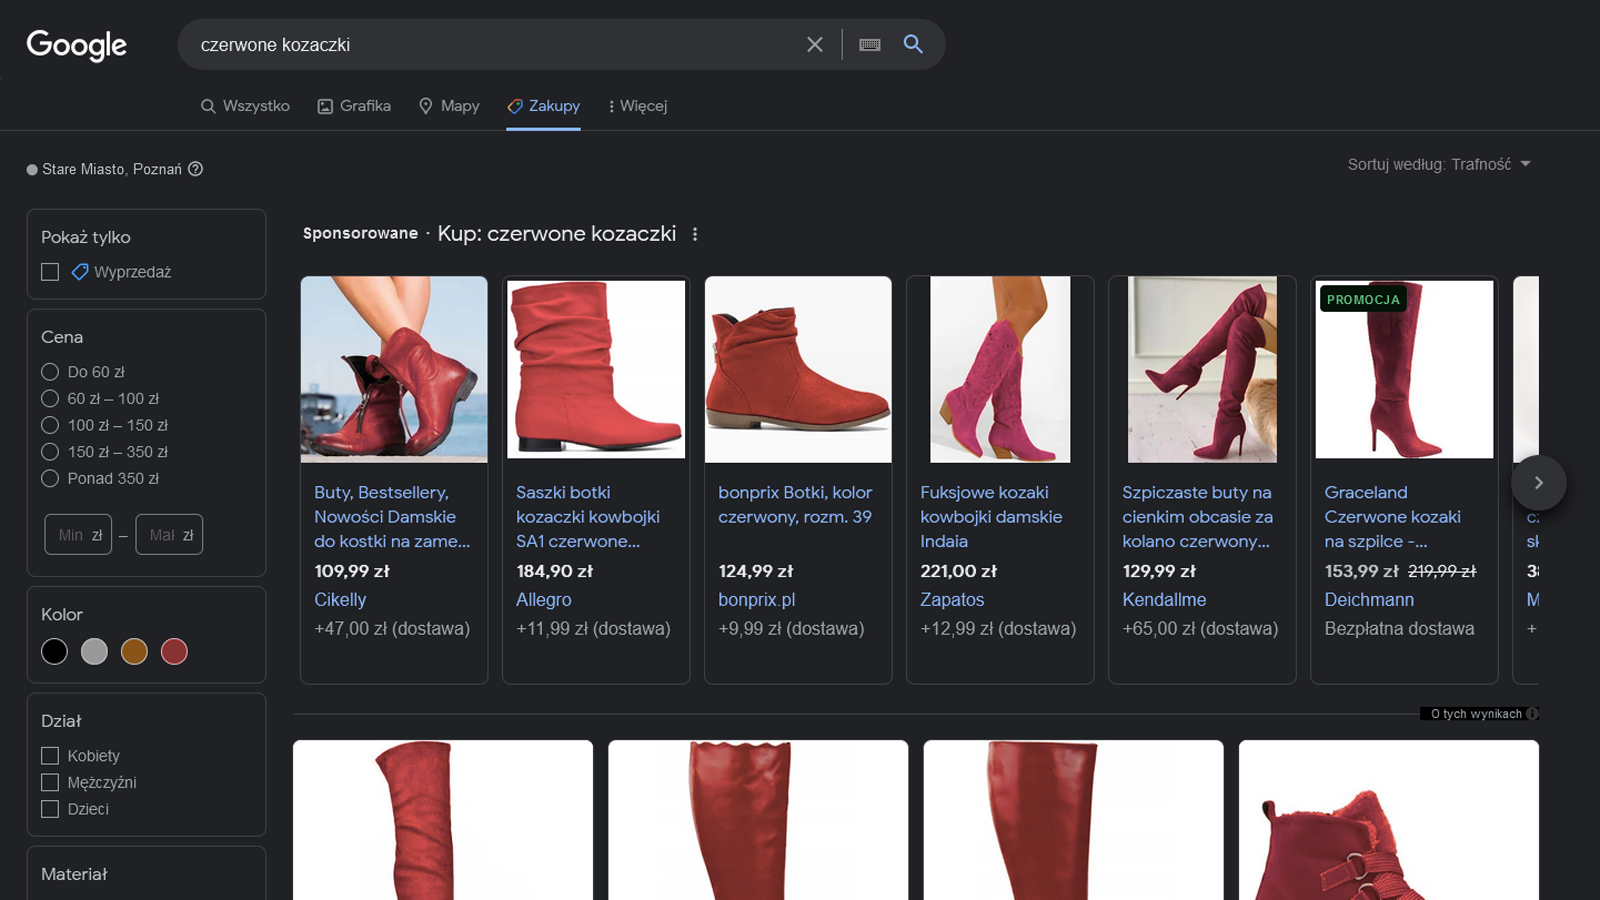Check the Mężczyźni department box
The image size is (1600, 900).
50,782
